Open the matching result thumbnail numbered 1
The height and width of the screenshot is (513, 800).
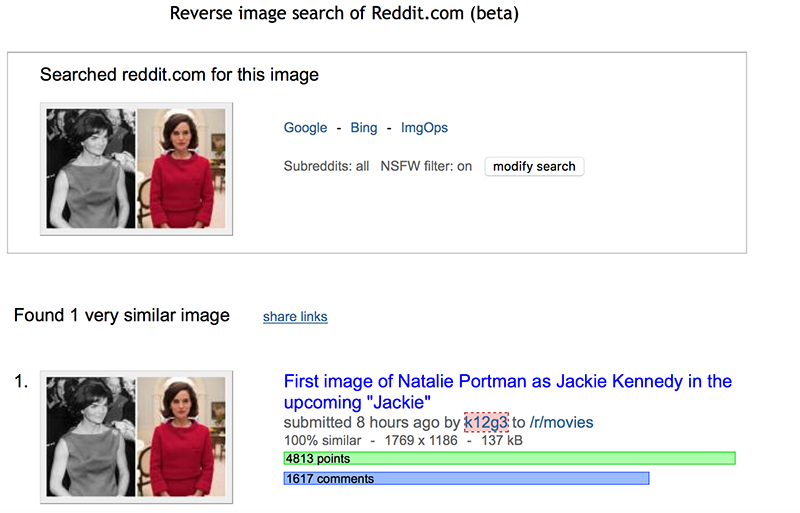coord(136,436)
